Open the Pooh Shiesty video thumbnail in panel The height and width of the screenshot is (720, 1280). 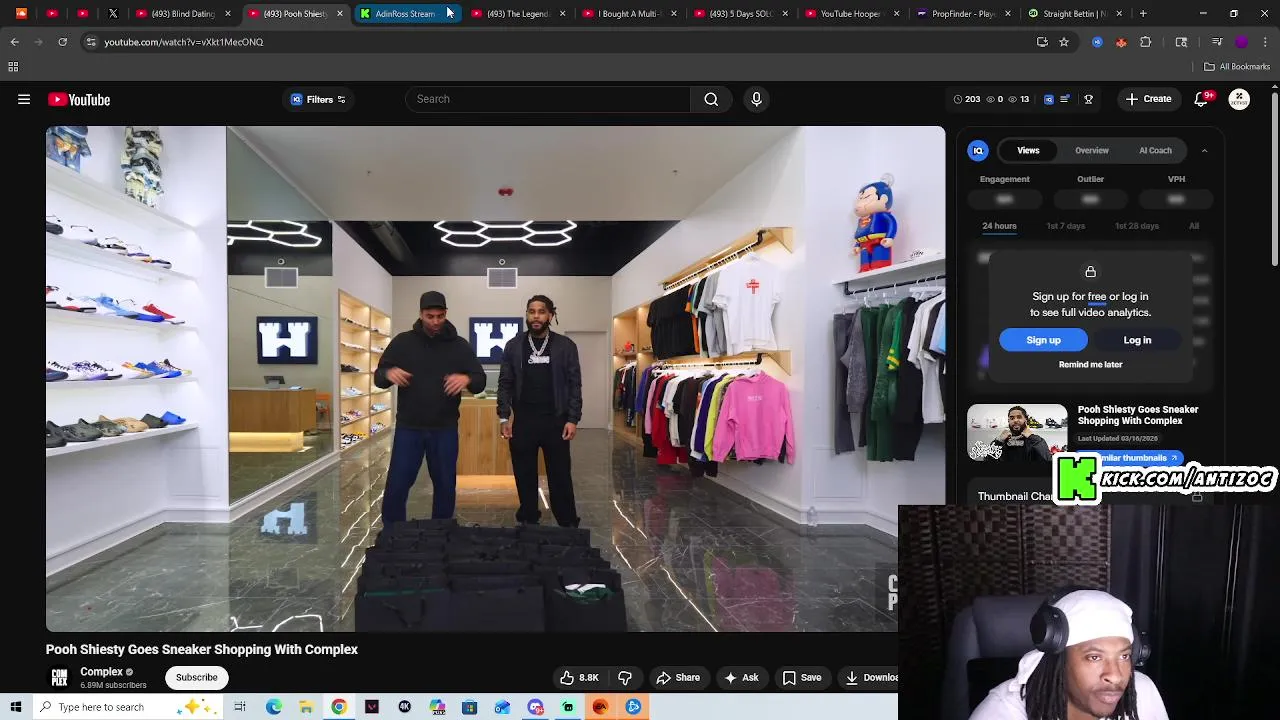(1017, 432)
